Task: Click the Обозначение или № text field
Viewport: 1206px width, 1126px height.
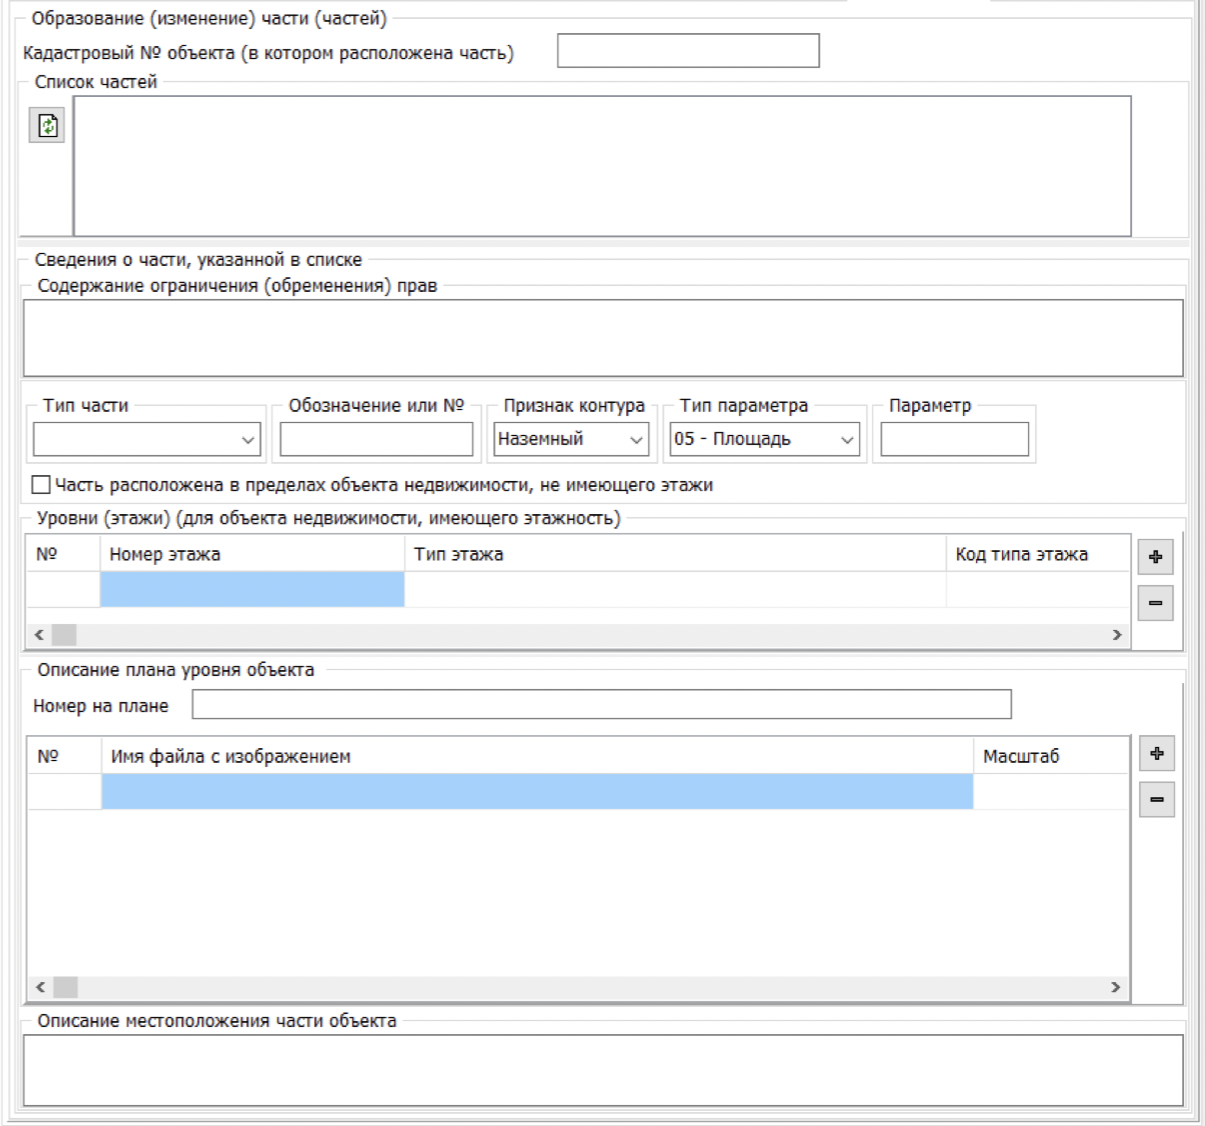Action: (x=376, y=439)
